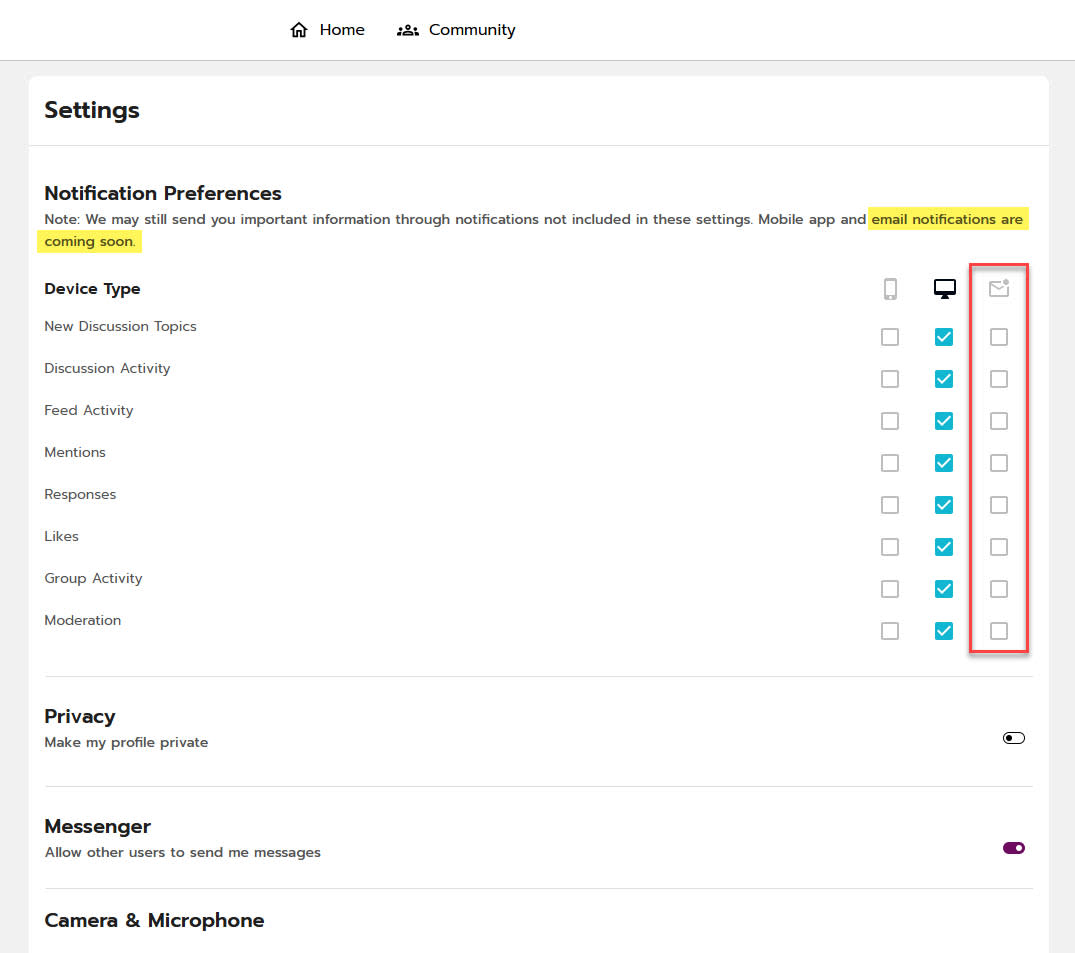Enable mobile notifications for Responses
The height and width of the screenshot is (953, 1075).
point(890,505)
